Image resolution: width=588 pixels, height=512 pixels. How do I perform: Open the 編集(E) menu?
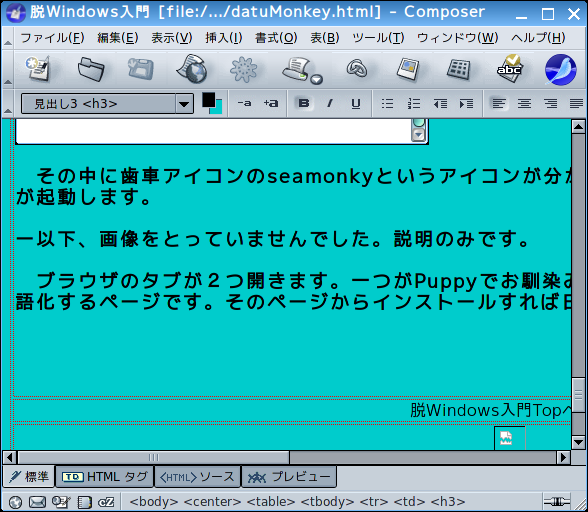118,38
